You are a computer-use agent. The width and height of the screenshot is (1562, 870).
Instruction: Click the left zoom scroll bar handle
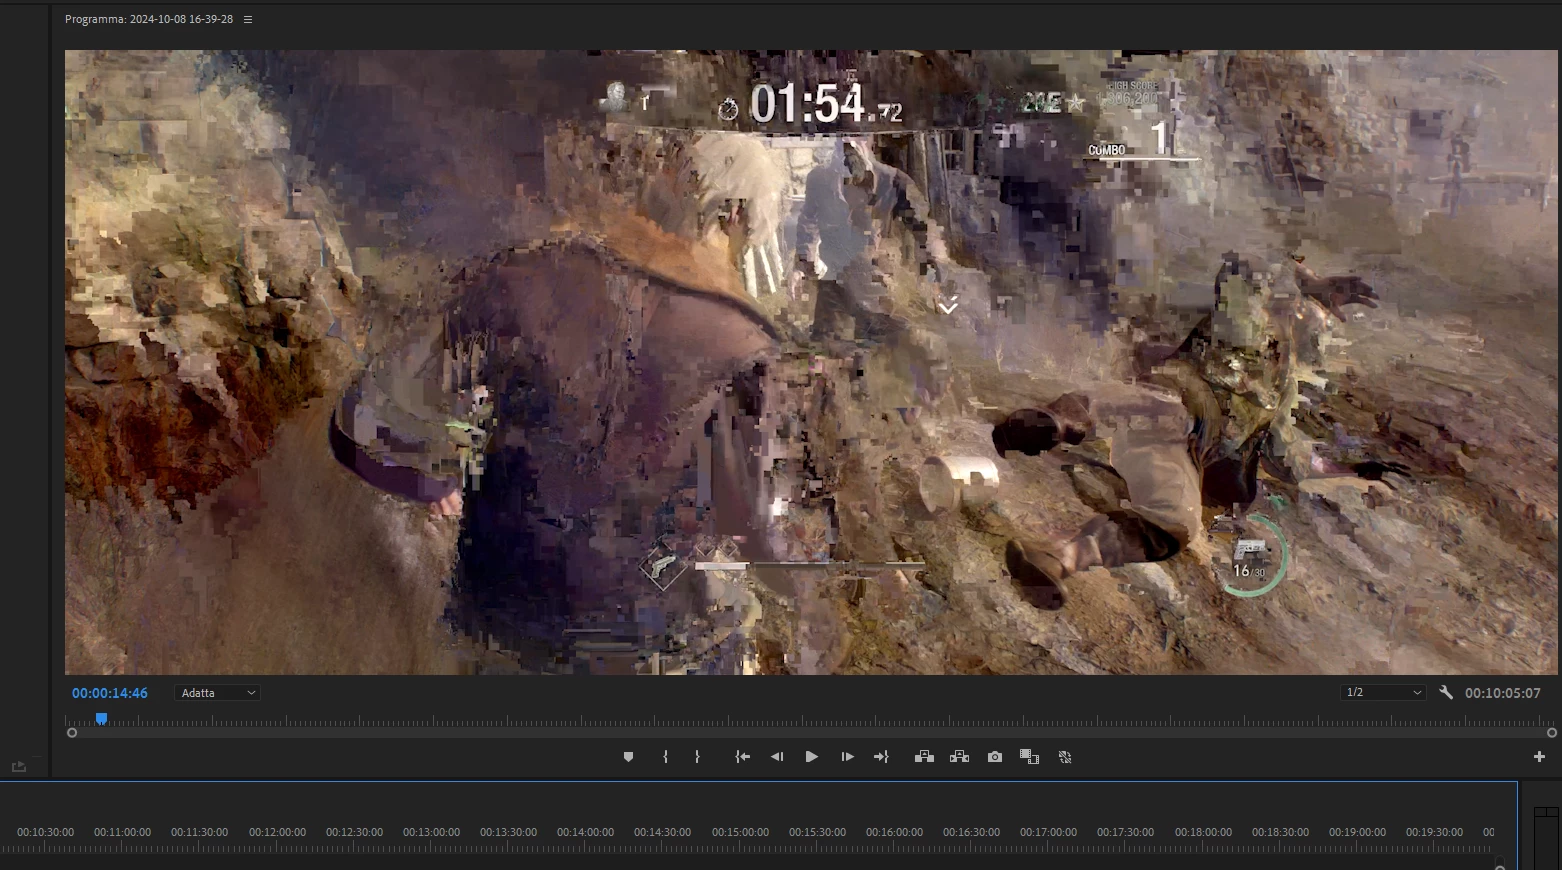pos(72,733)
